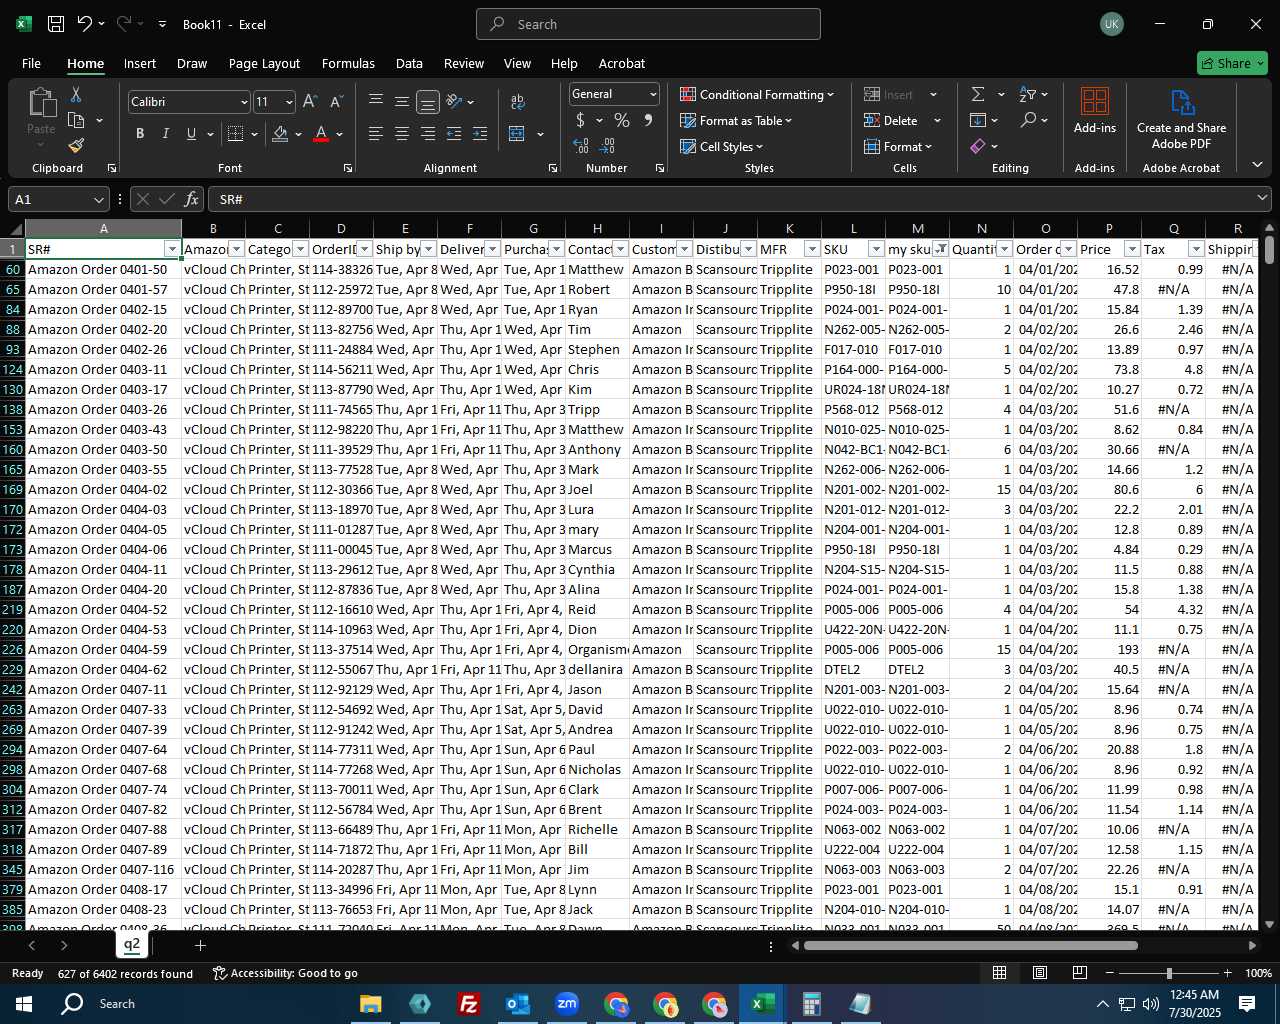Toggle middle align text

coord(401,102)
